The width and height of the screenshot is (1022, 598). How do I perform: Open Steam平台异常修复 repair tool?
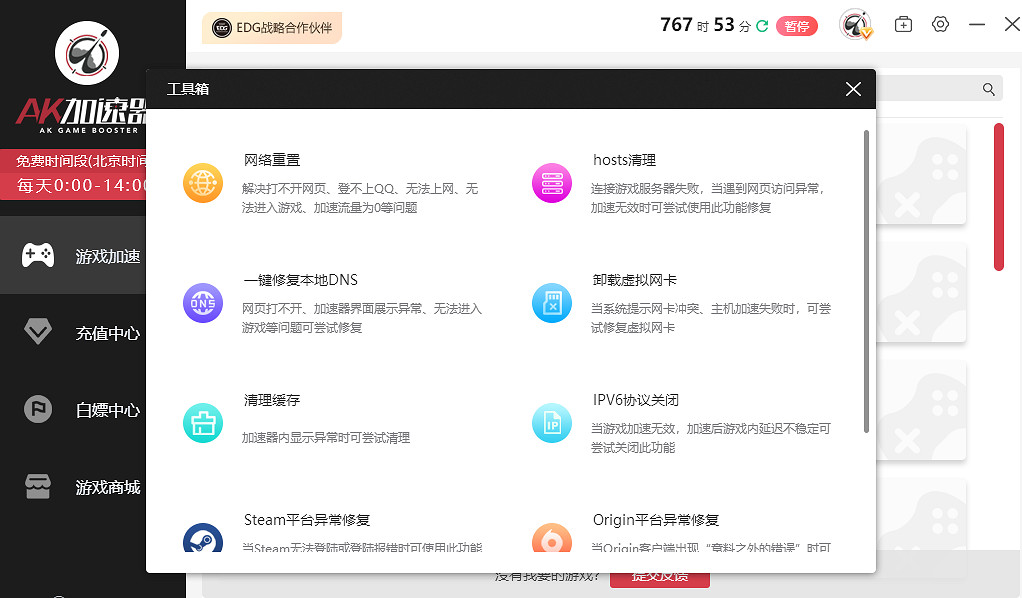coord(203,535)
